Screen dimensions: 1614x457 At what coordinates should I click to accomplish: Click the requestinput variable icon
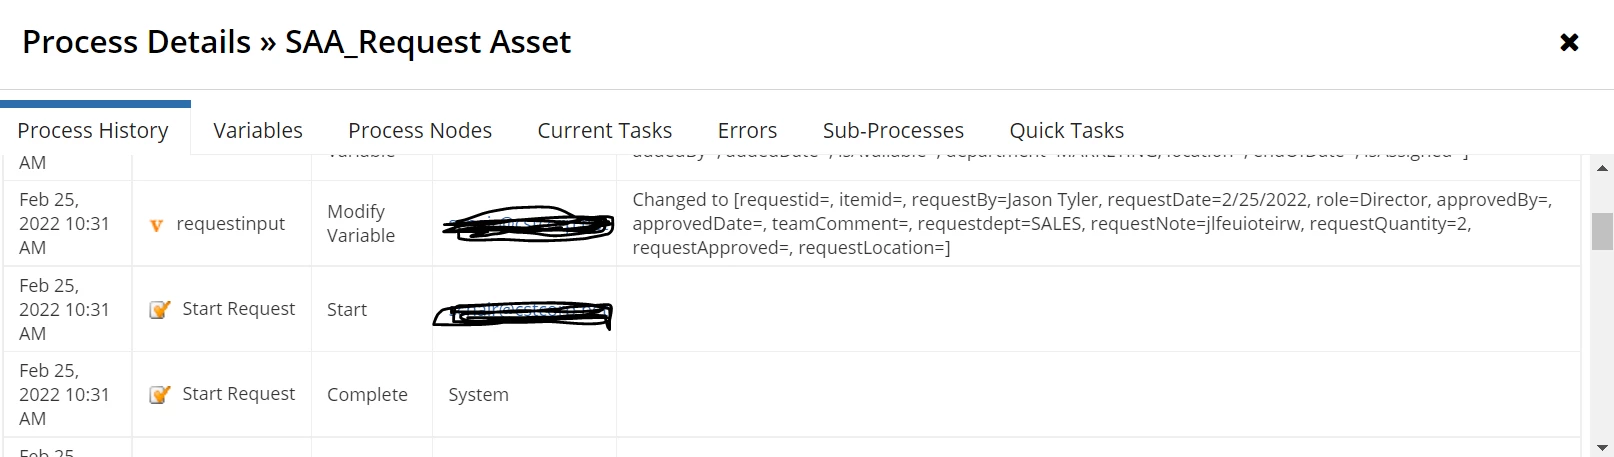(156, 225)
